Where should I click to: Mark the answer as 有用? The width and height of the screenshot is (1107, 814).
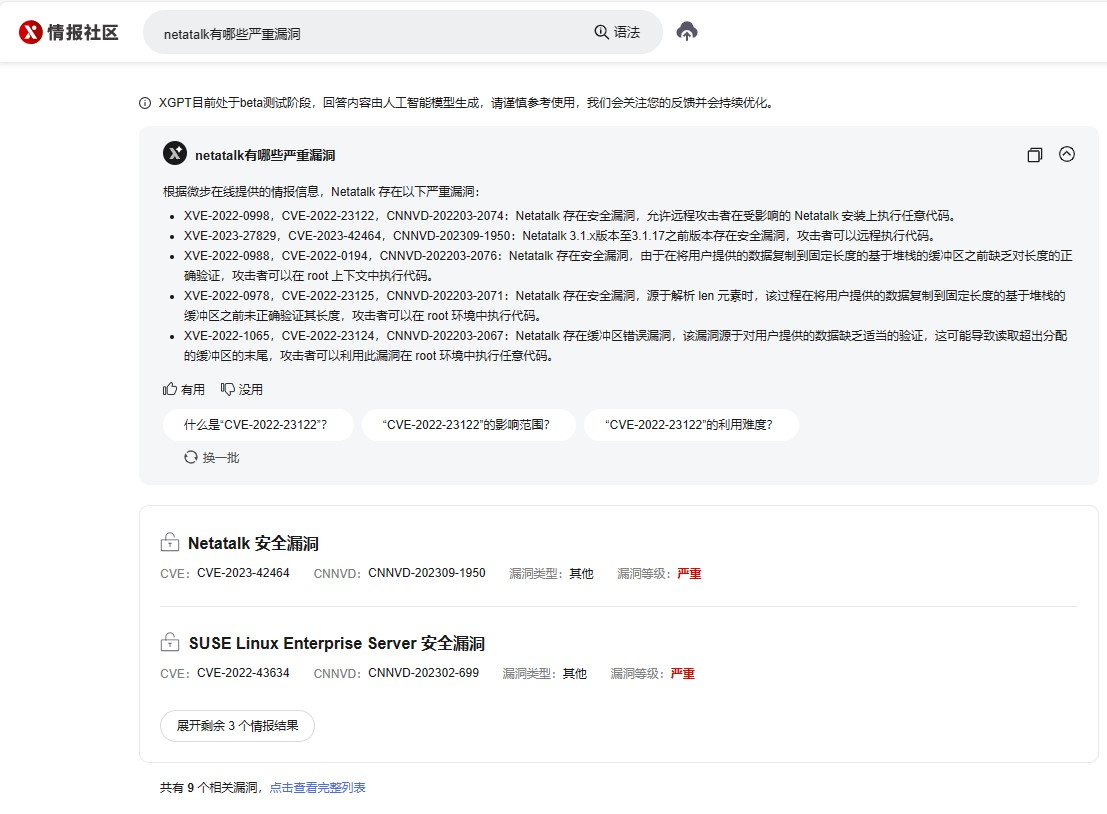point(184,389)
